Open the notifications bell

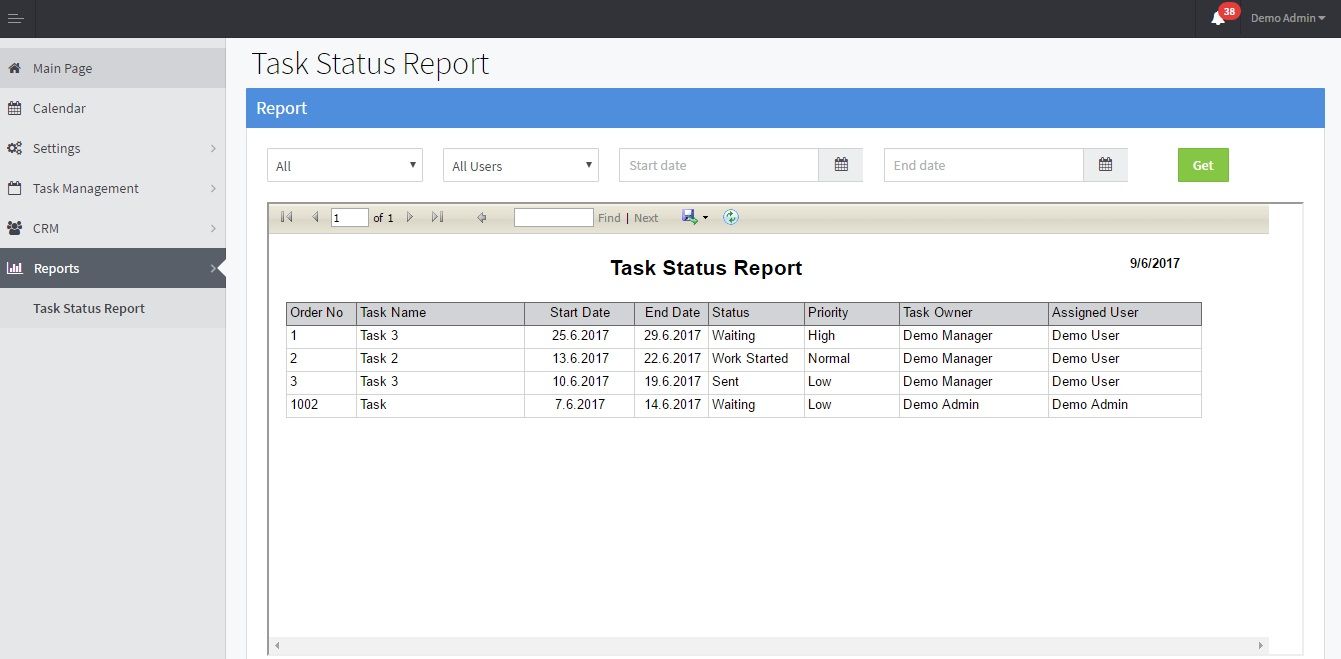1217,18
